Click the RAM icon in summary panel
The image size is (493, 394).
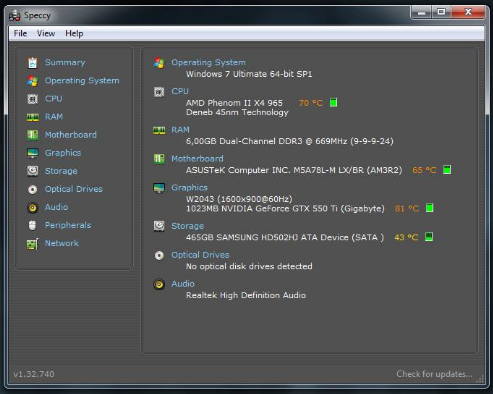159,130
